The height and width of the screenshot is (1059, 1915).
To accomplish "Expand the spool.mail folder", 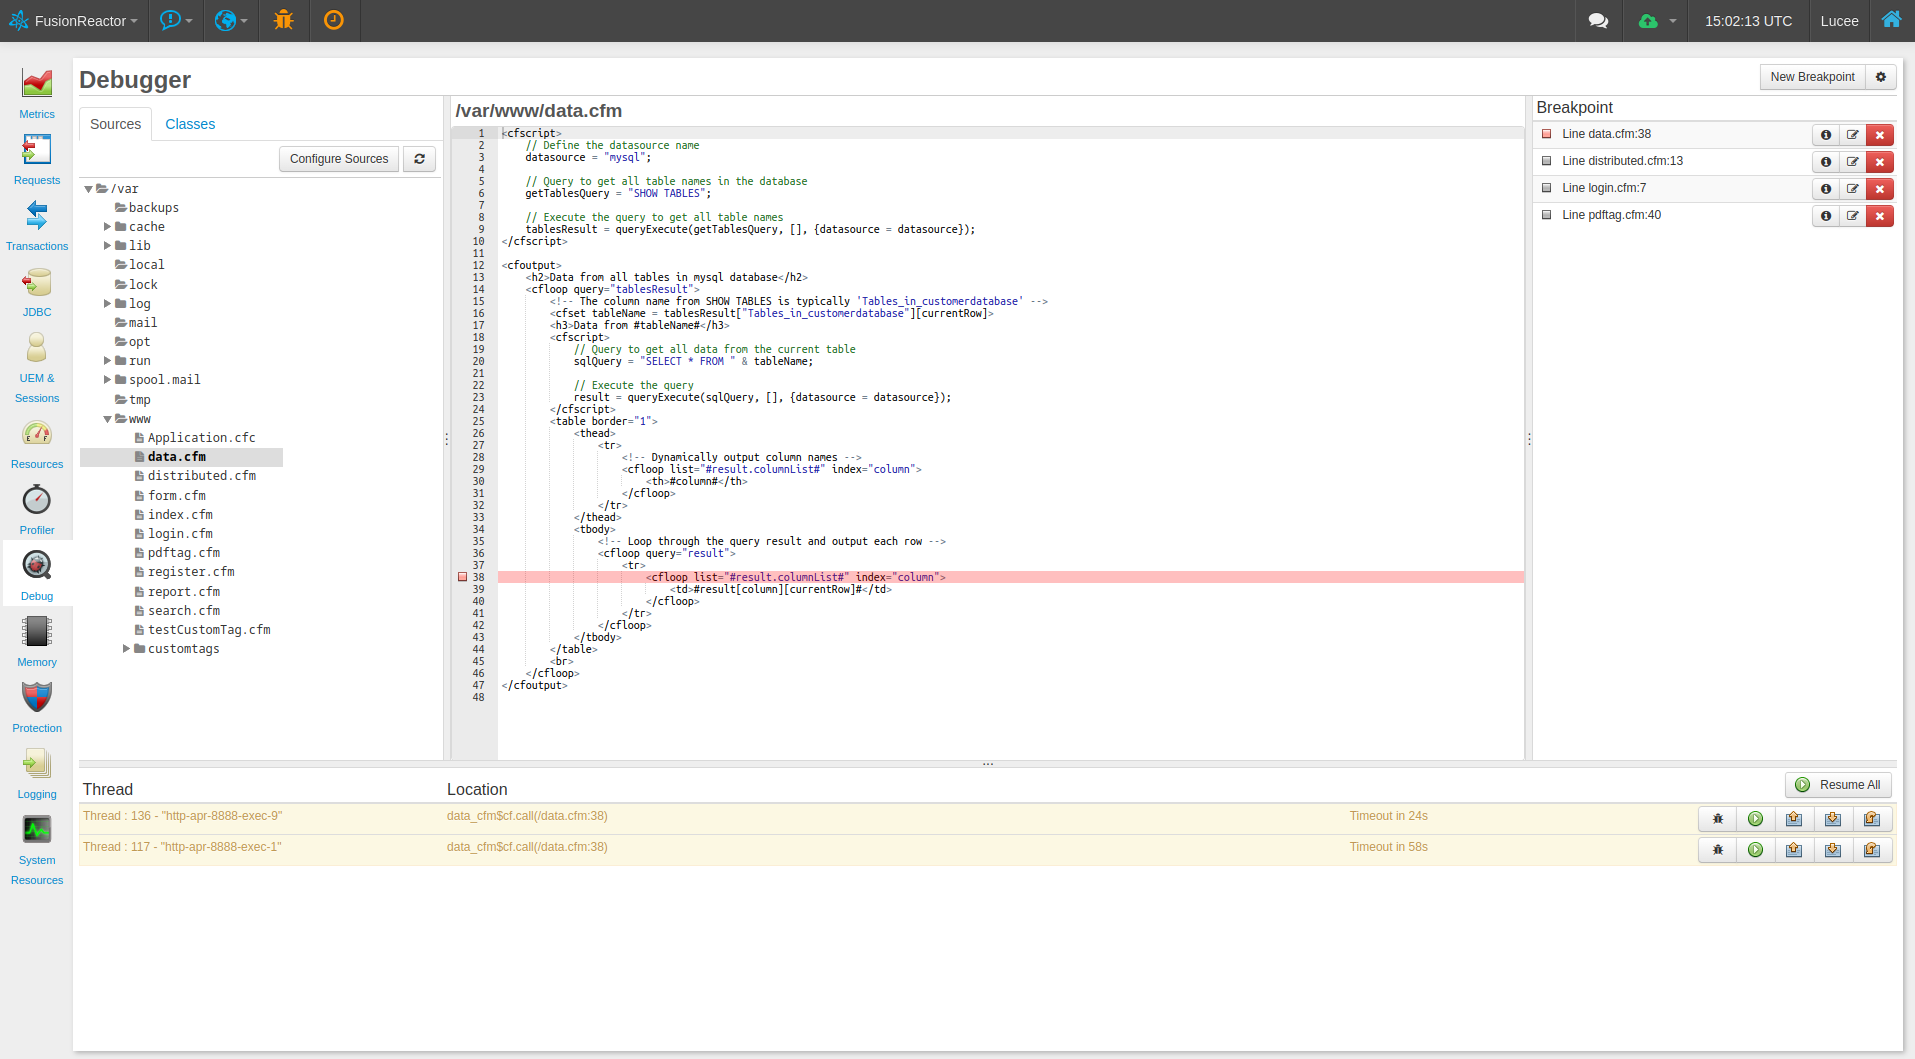I will [x=107, y=380].
